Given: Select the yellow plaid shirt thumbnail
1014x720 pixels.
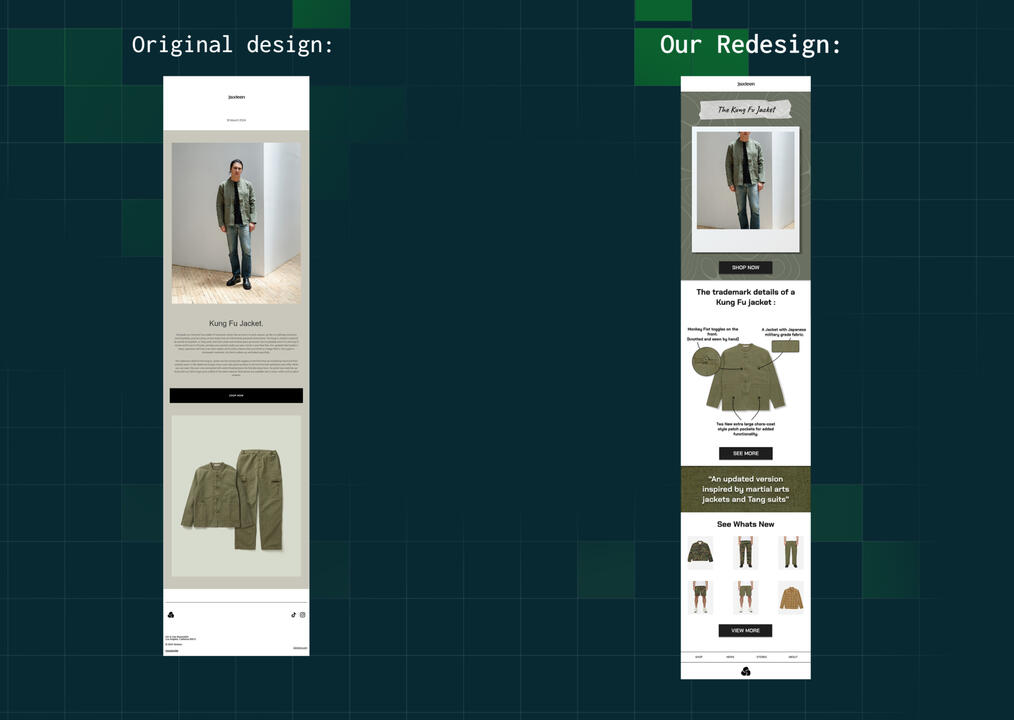Looking at the screenshot, I should pos(791,597).
